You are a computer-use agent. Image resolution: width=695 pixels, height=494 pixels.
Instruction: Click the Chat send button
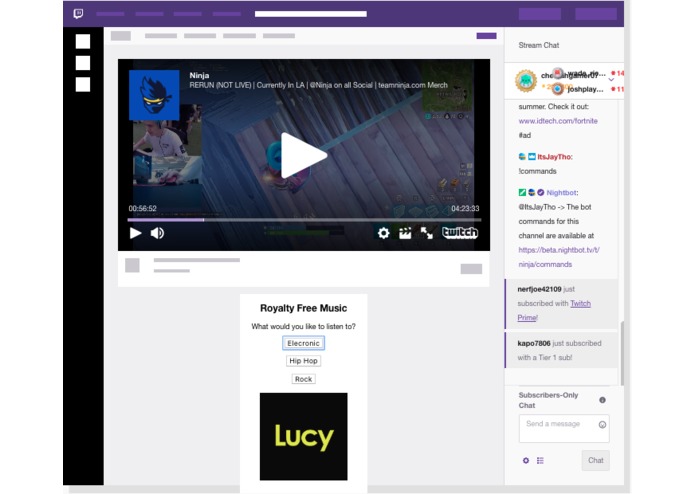pyautogui.click(x=596, y=461)
